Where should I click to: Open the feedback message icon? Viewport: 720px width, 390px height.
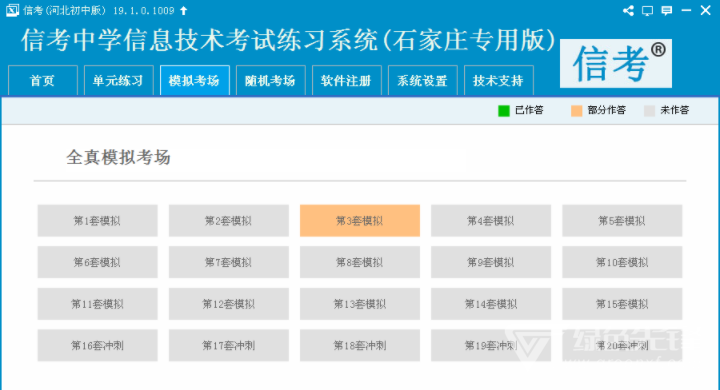(667, 11)
